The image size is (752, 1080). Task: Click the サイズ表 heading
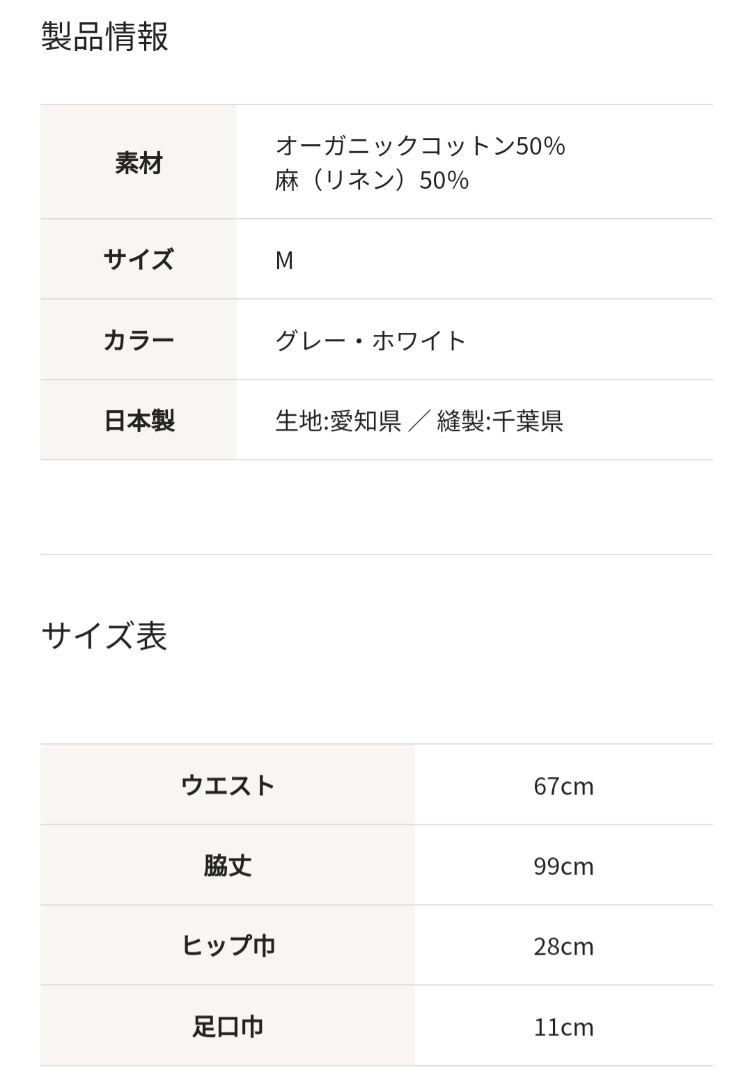(x=104, y=636)
